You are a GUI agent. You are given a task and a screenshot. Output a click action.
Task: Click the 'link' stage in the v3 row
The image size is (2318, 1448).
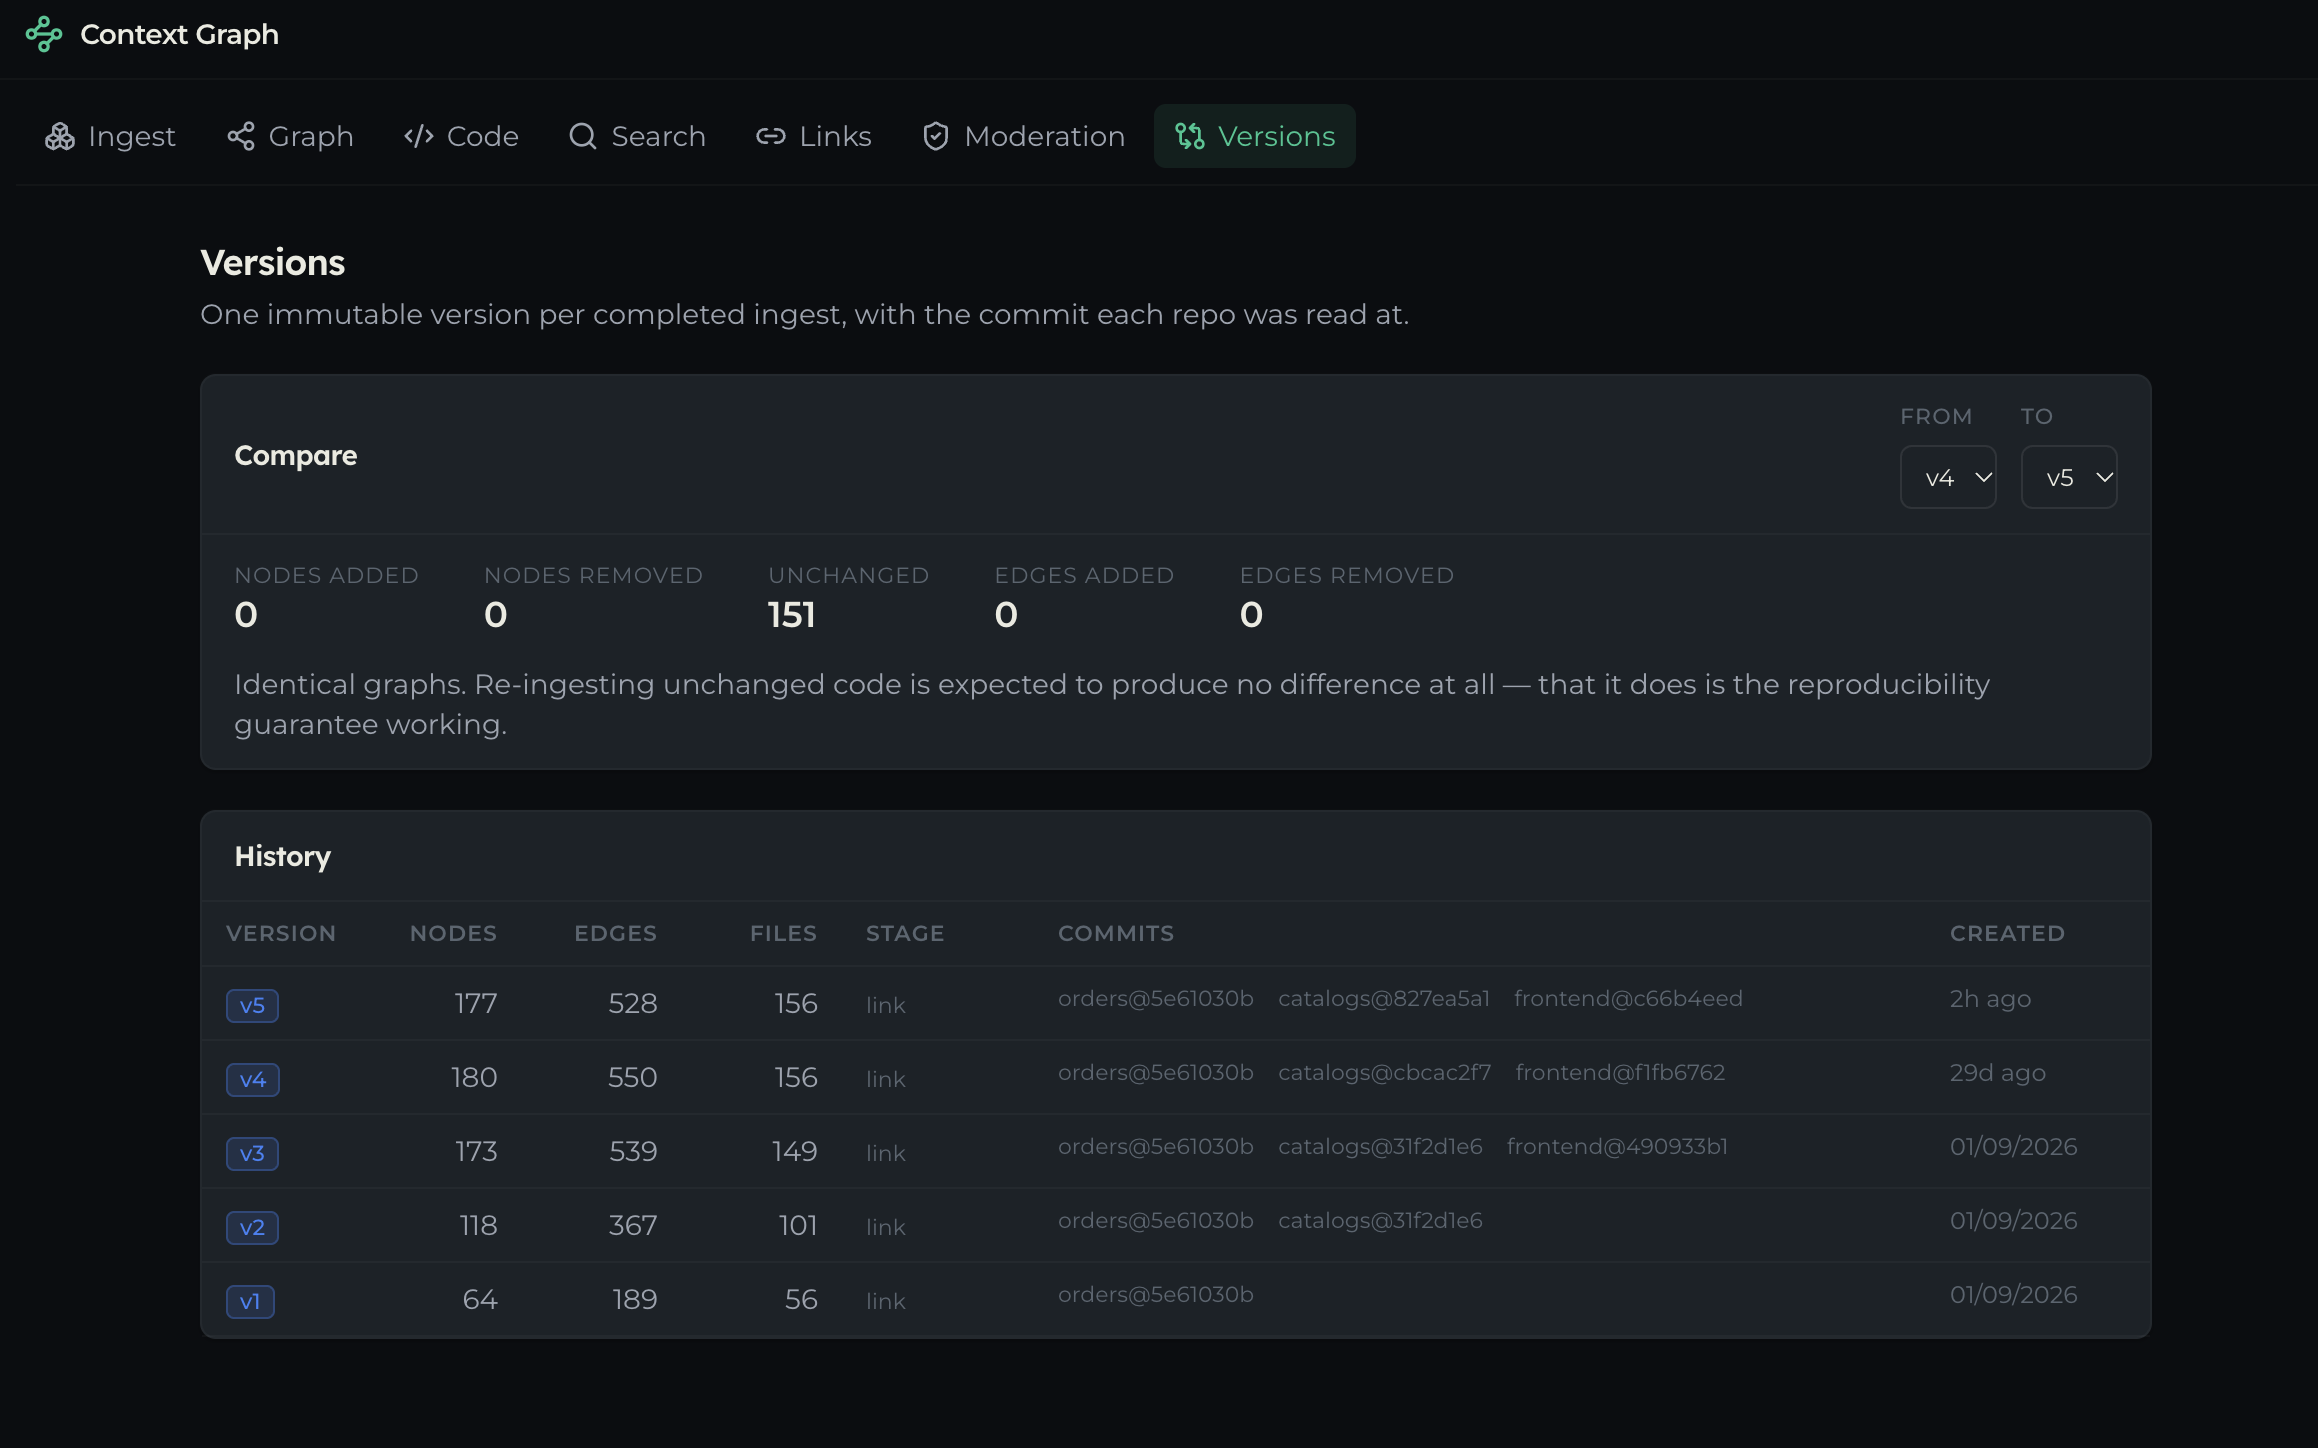(886, 1153)
